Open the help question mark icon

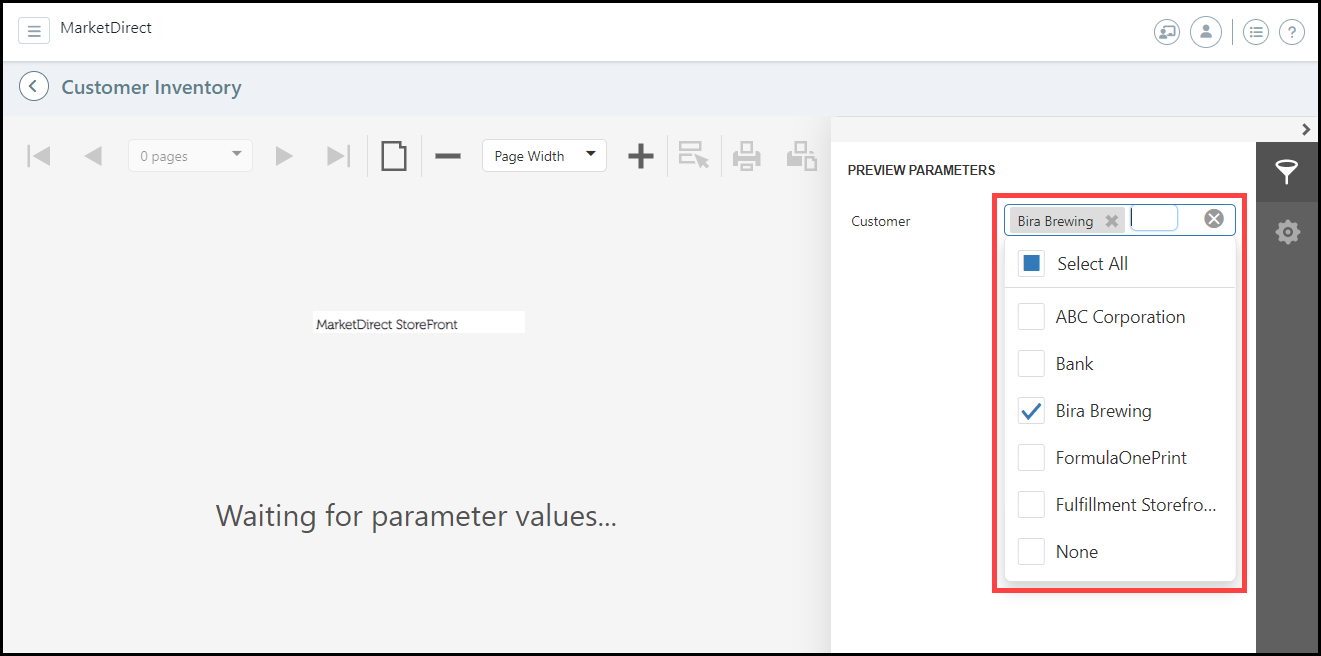pyautogui.click(x=1291, y=32)
